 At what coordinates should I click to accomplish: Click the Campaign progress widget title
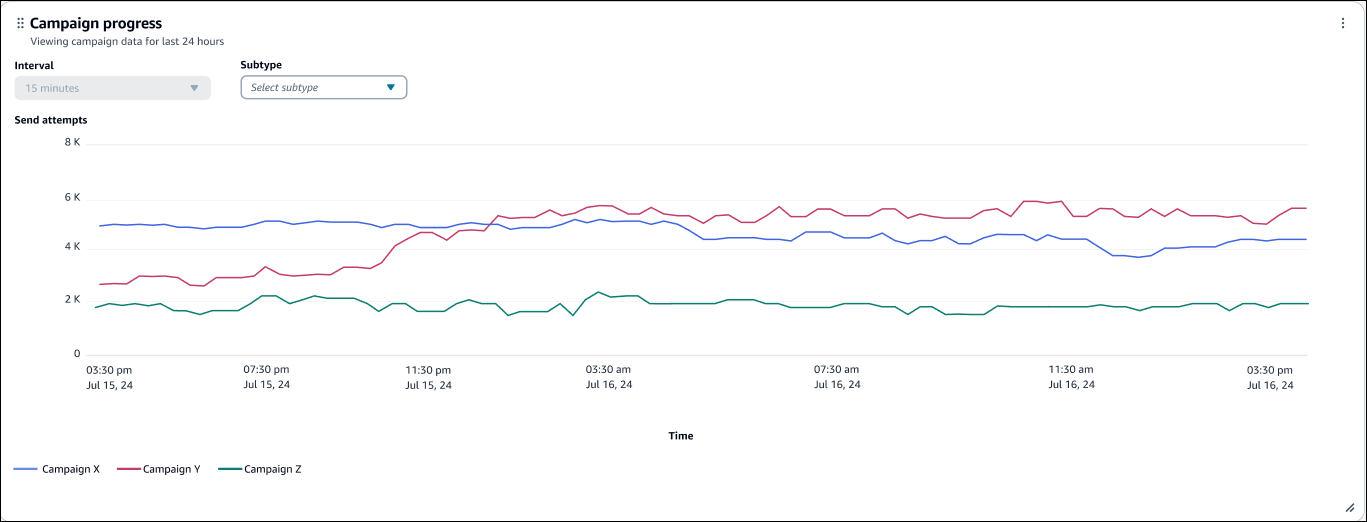click(x=96, y=23)
